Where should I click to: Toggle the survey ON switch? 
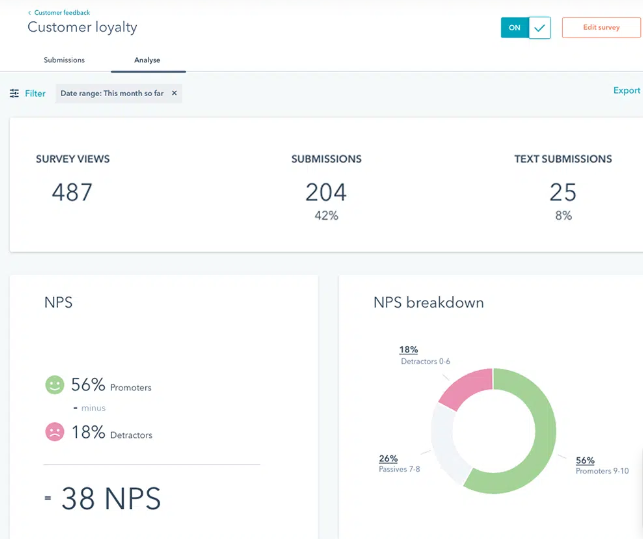coord(514,28)
